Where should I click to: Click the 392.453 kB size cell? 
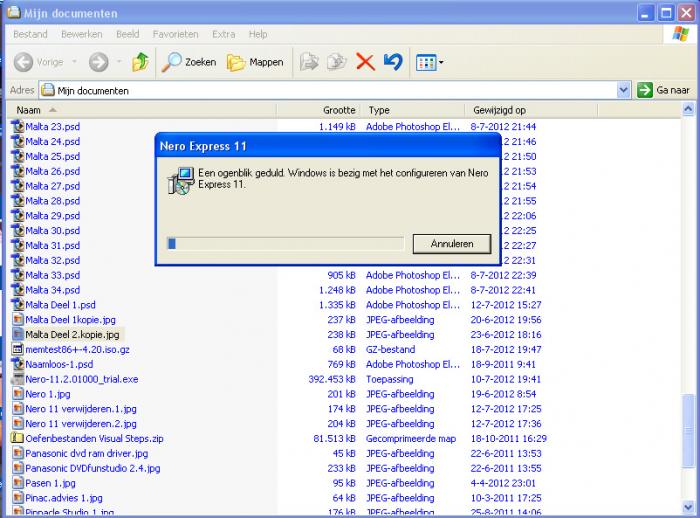[x=332, y=379]
